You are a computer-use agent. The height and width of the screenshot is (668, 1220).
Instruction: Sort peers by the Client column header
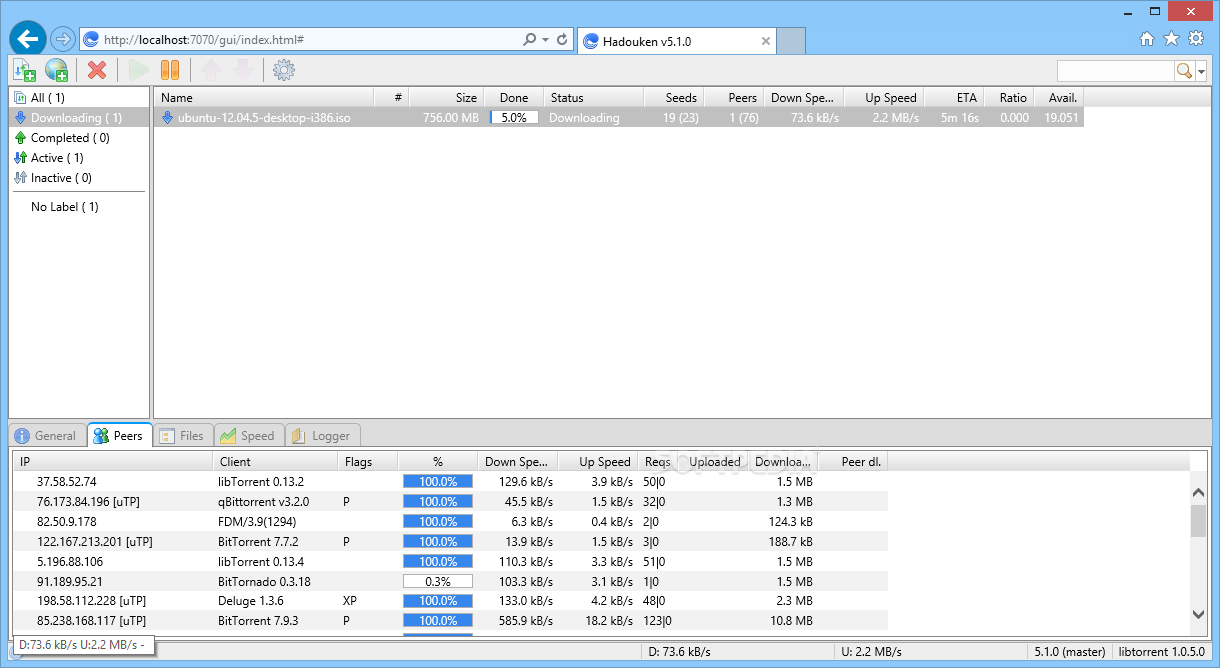[275, 462]
